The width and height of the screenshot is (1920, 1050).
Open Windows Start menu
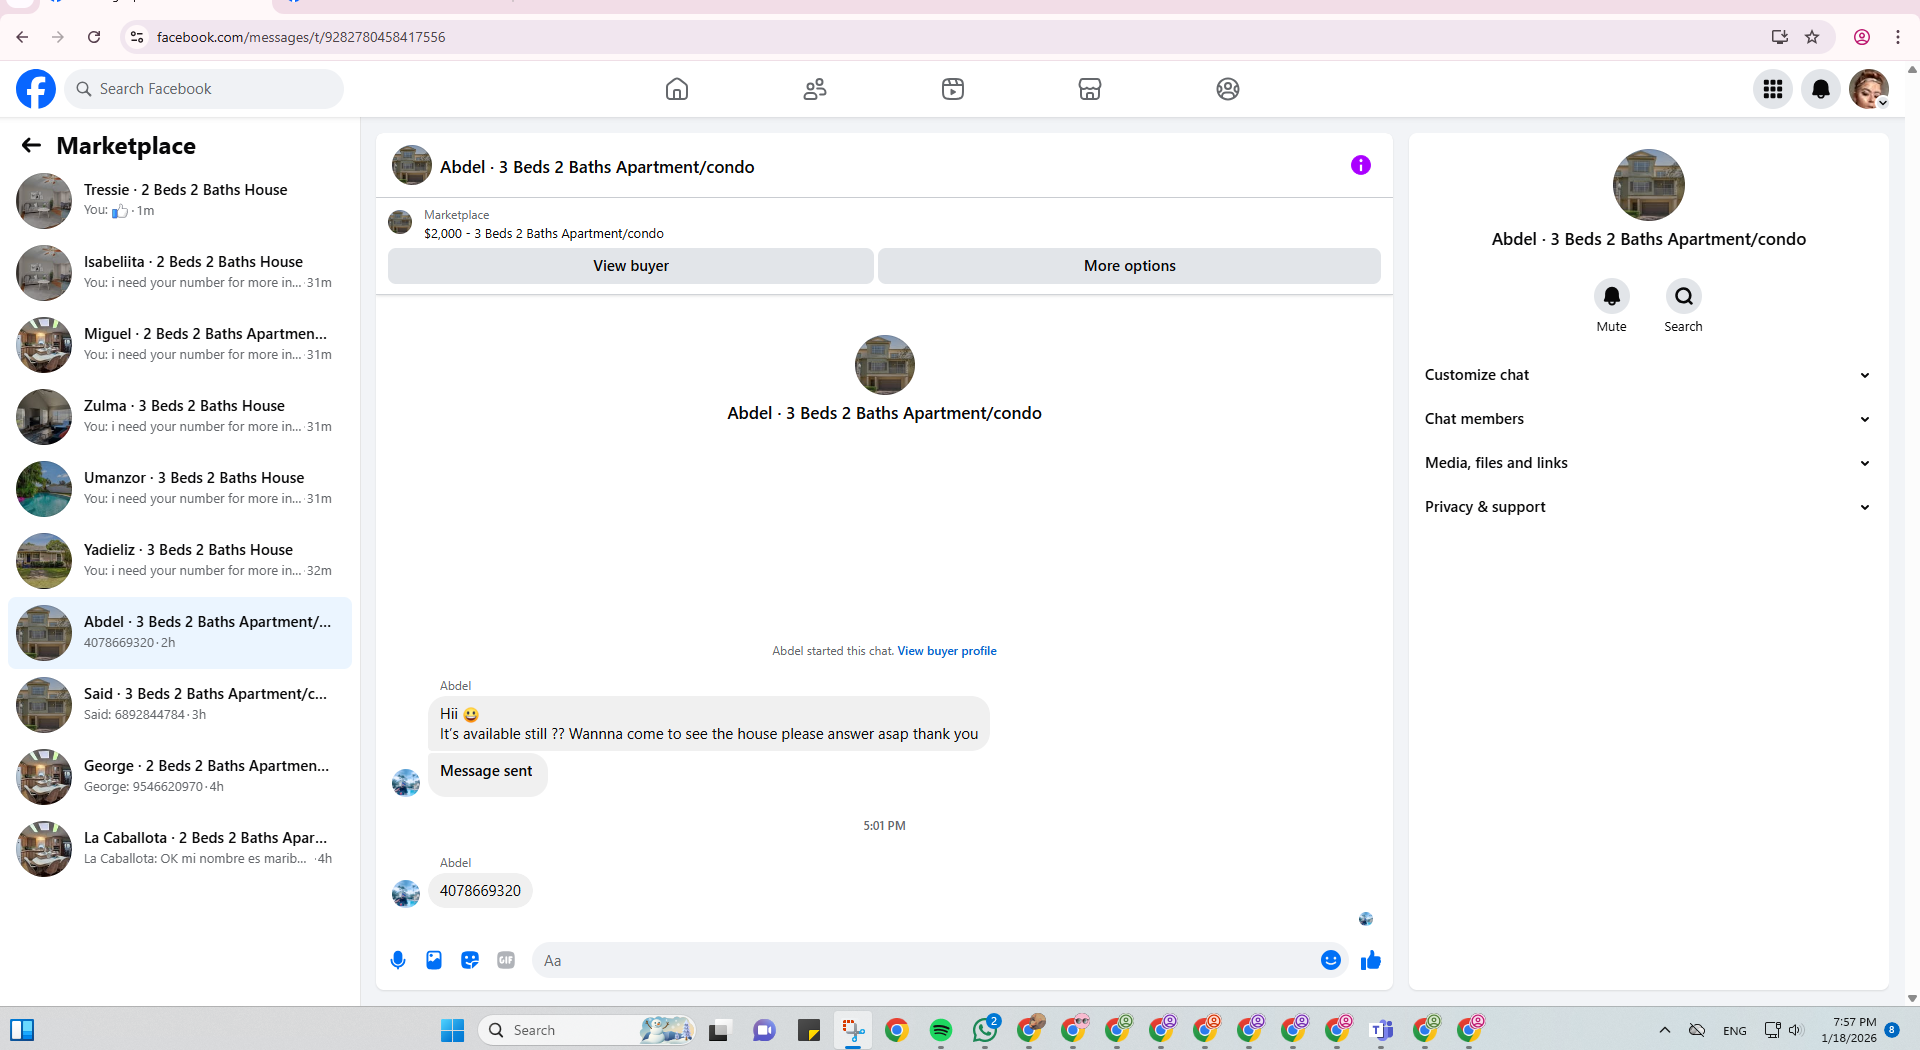[x=453, y=1030]
